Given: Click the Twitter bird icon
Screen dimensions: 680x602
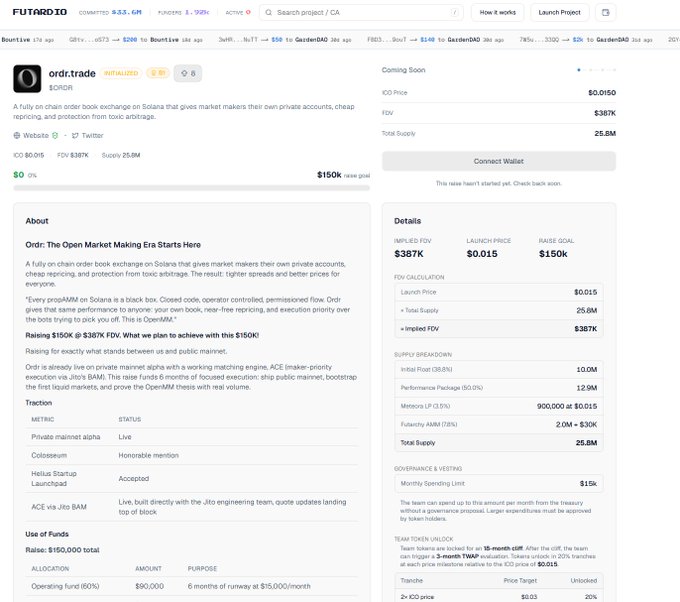Looking at the screenshot, I should point(75,135).
